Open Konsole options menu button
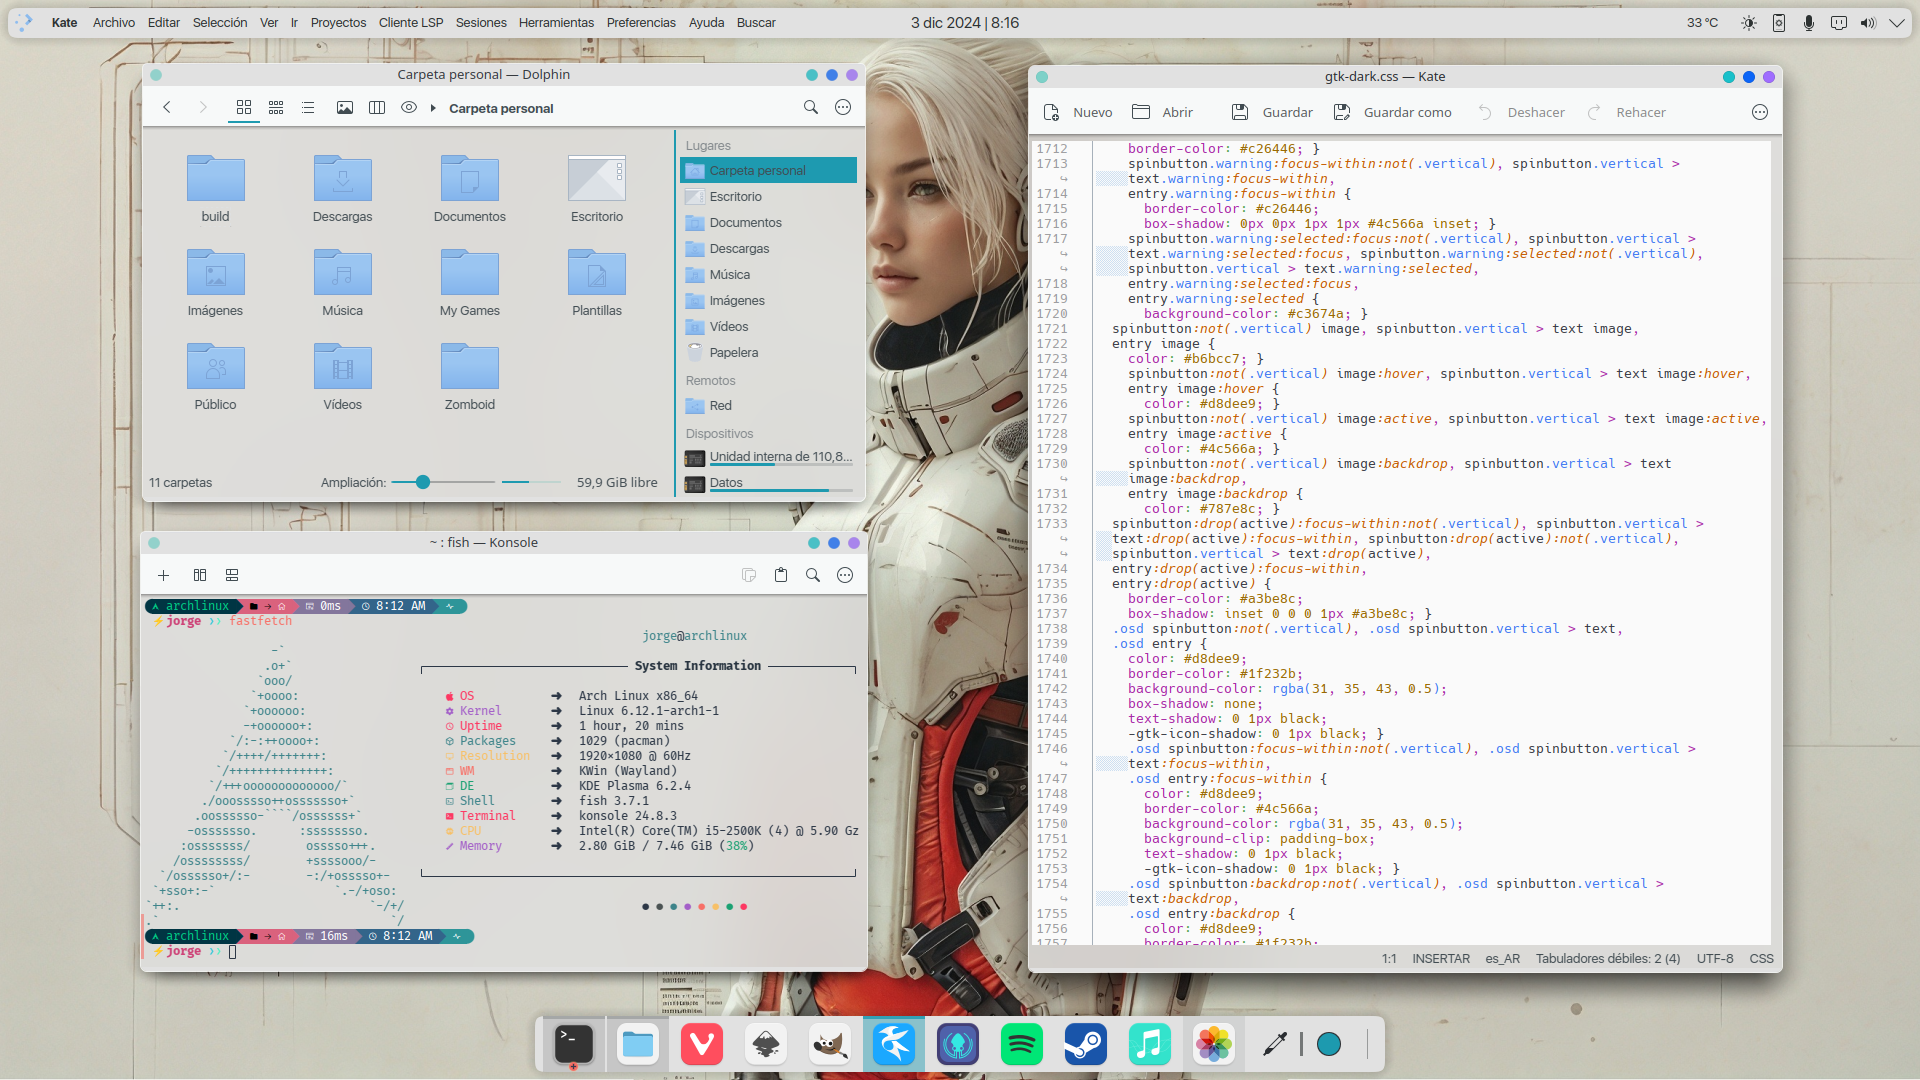The width and height of the screenshot is (1920, 1080). coord(845,575)
